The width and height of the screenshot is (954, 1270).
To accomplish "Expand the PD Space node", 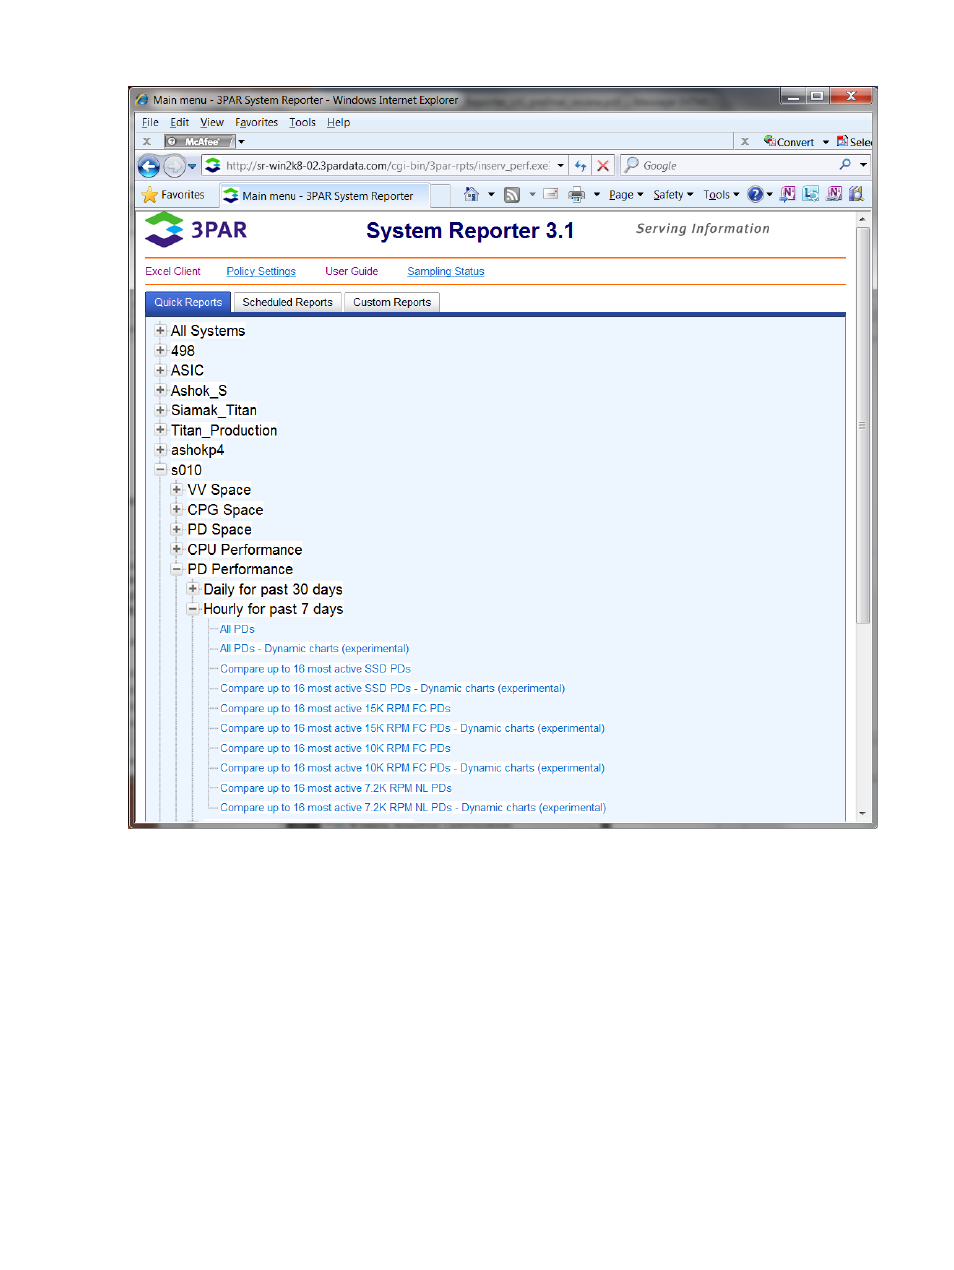I will (177, 529).
